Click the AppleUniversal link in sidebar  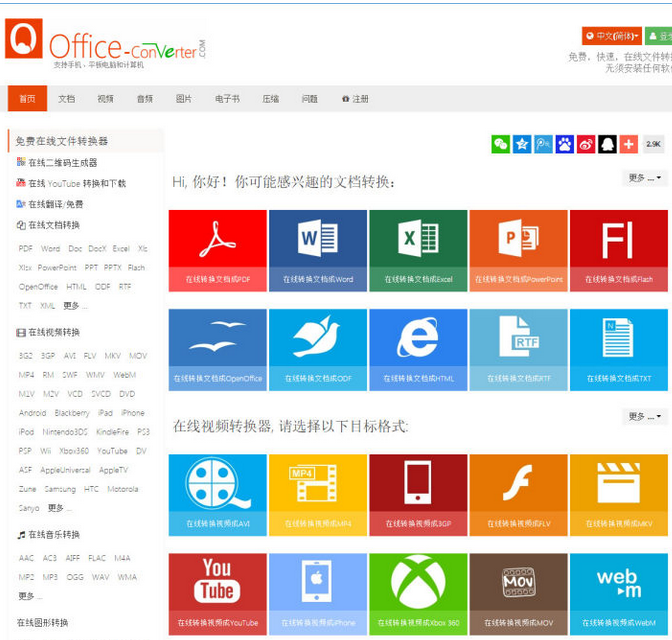tap(65, 470)
